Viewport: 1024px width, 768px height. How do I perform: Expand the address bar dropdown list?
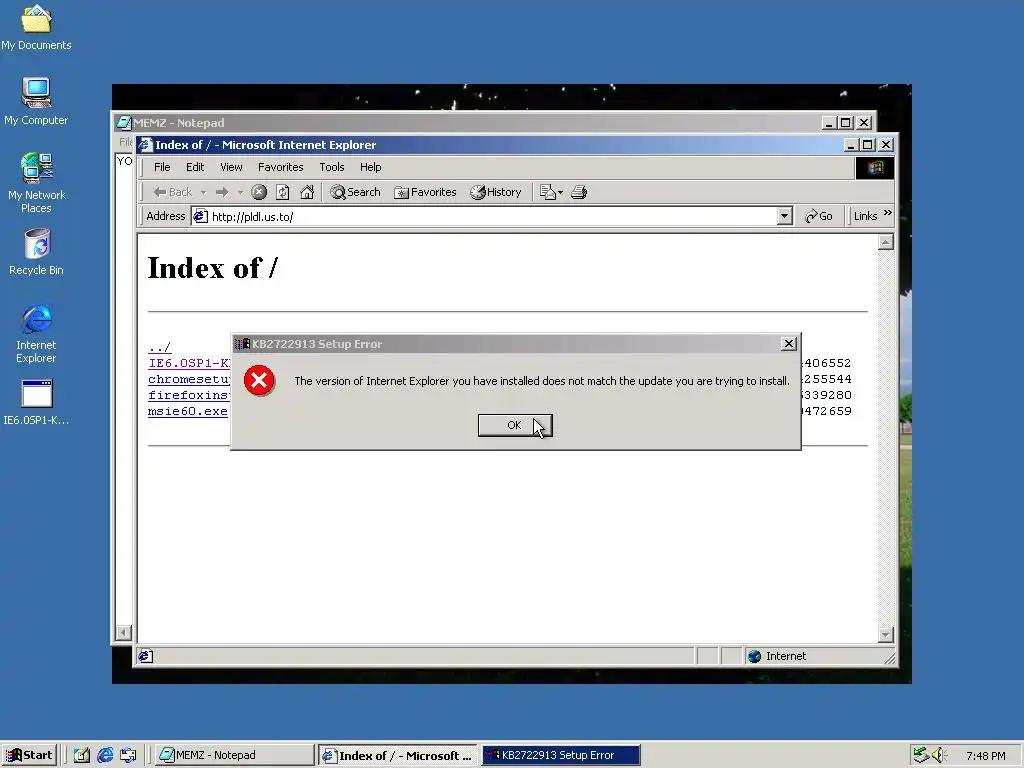[785, 216]
